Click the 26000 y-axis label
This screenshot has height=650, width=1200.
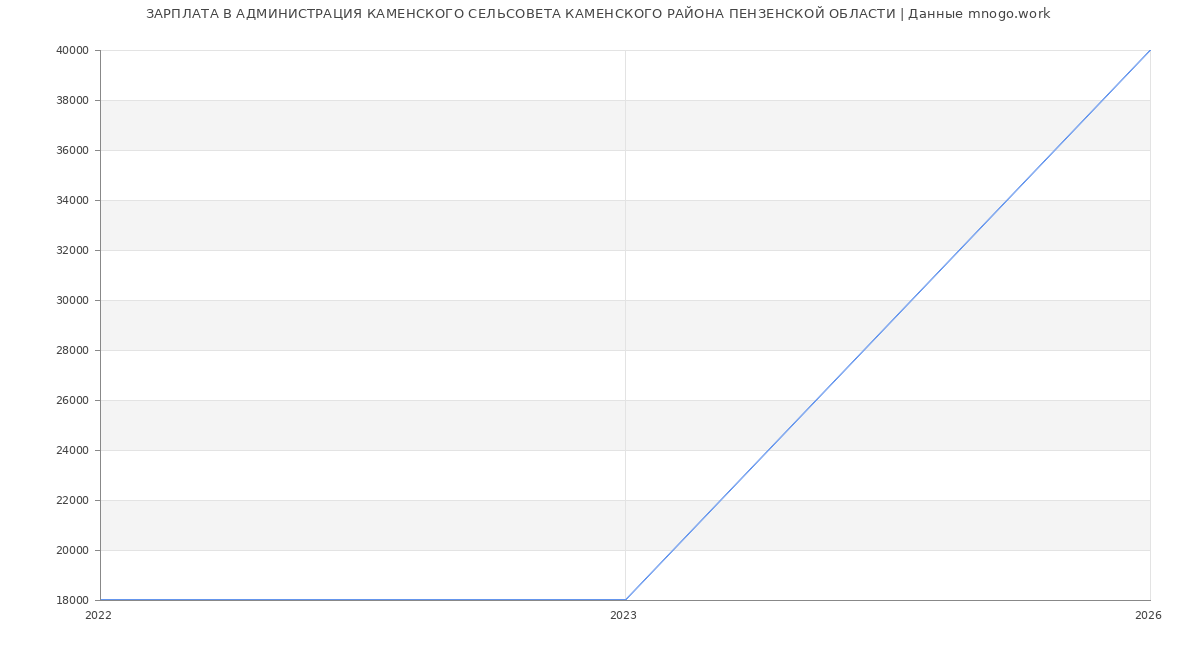point(73,400)
